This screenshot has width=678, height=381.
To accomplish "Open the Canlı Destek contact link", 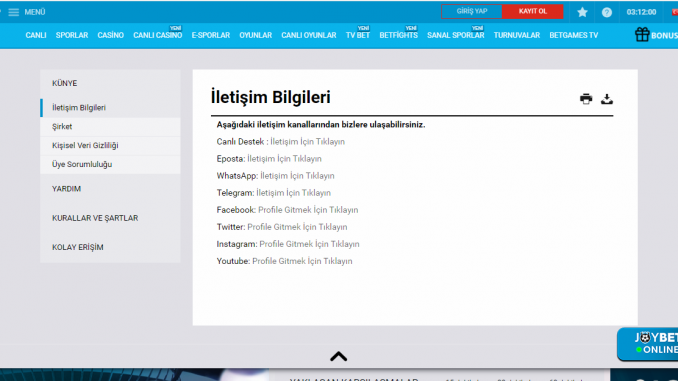I will point(307,142).
